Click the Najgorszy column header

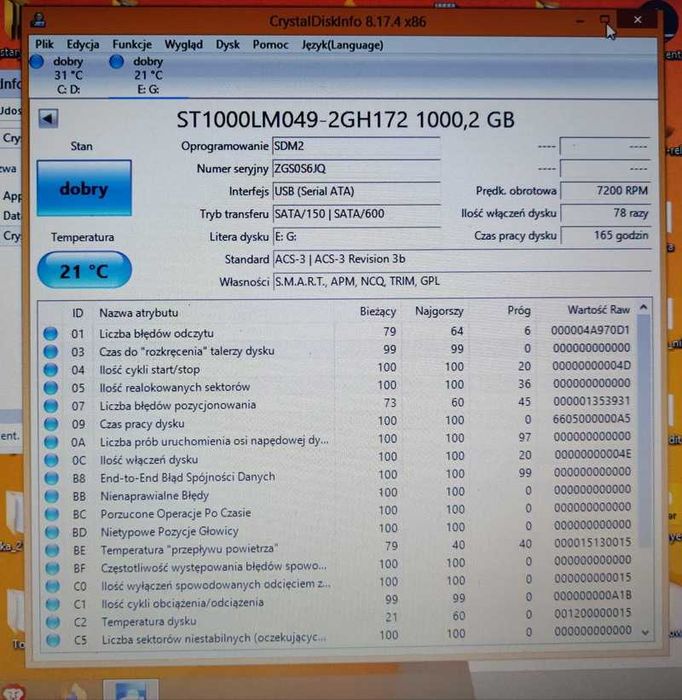(x=439, y=311)
